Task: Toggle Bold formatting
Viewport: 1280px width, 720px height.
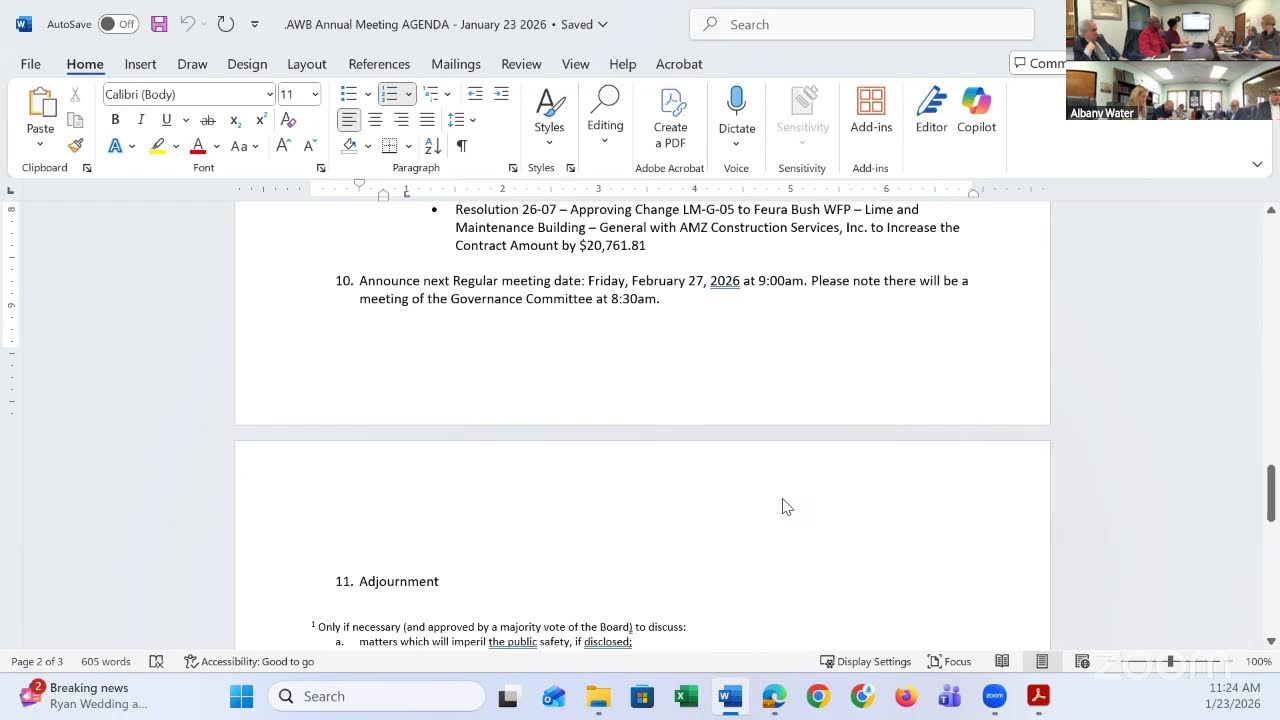Action: pos(115,120)
